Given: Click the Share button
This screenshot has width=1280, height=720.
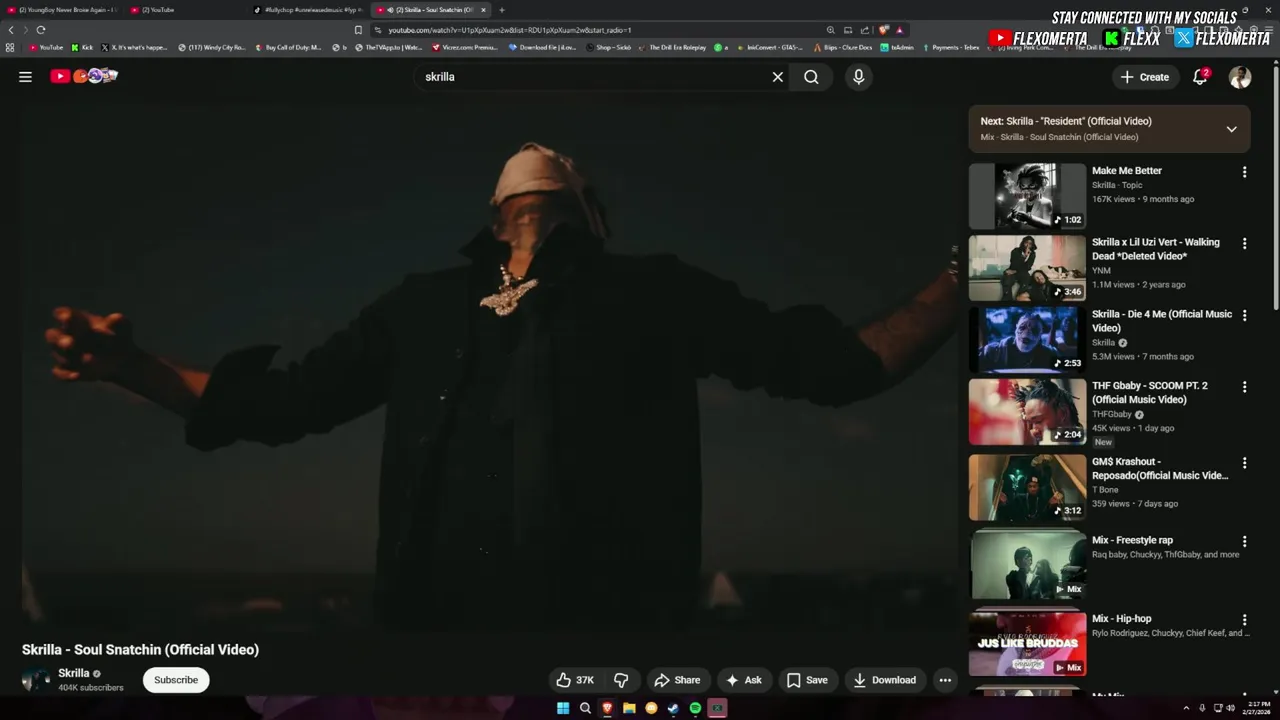Looking at the screenshot, I should [677, 680].
